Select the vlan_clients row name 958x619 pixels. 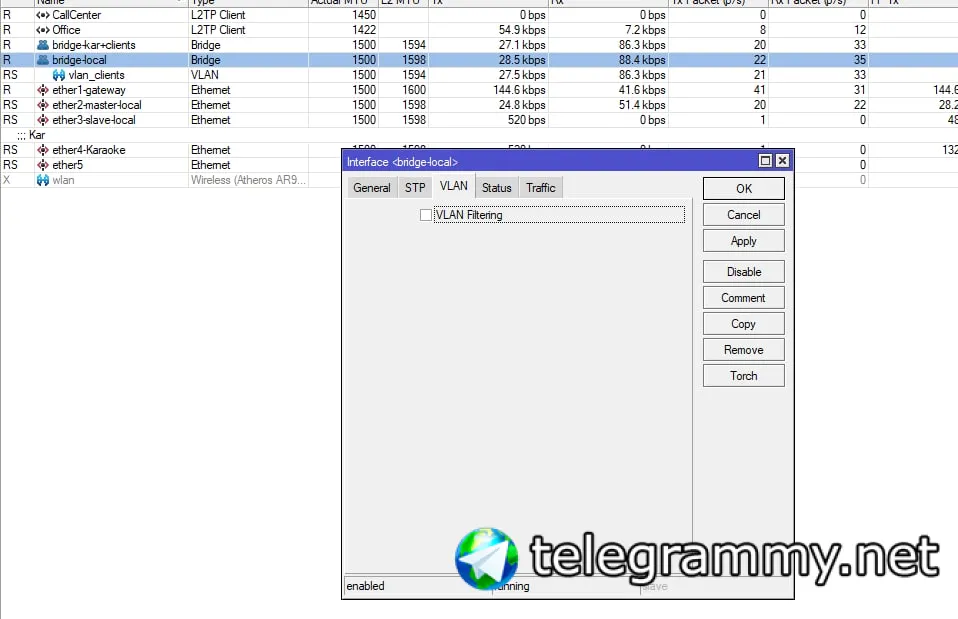tap(97, 75)
